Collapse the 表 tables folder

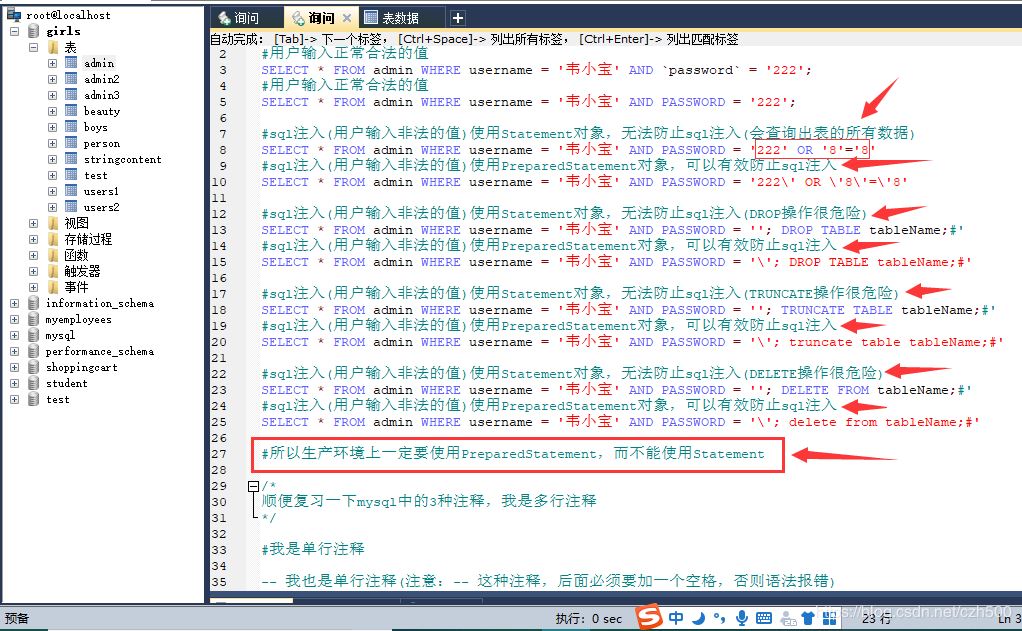pos(33,48)
